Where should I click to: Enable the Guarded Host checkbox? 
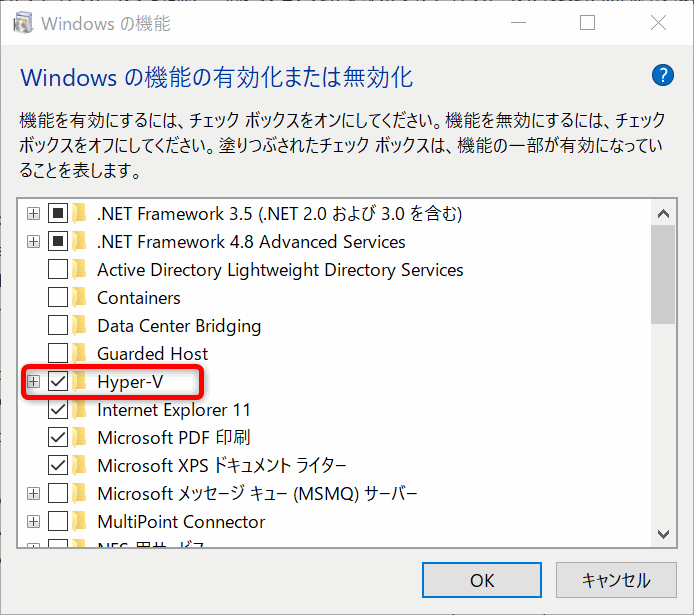point(58,354)
